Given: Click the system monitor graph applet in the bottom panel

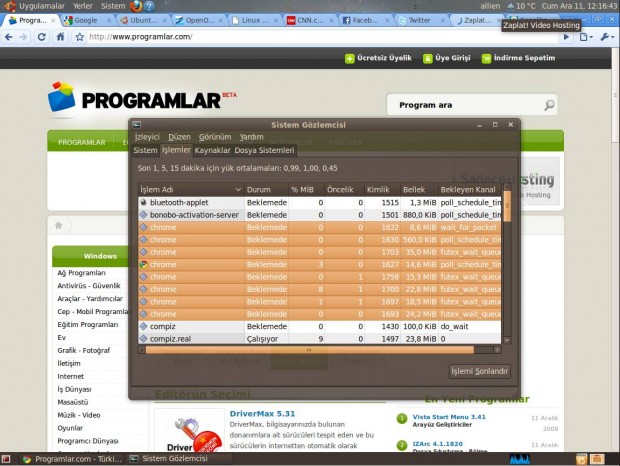Looking at the screenshot, I should click(x=520, y=459).
